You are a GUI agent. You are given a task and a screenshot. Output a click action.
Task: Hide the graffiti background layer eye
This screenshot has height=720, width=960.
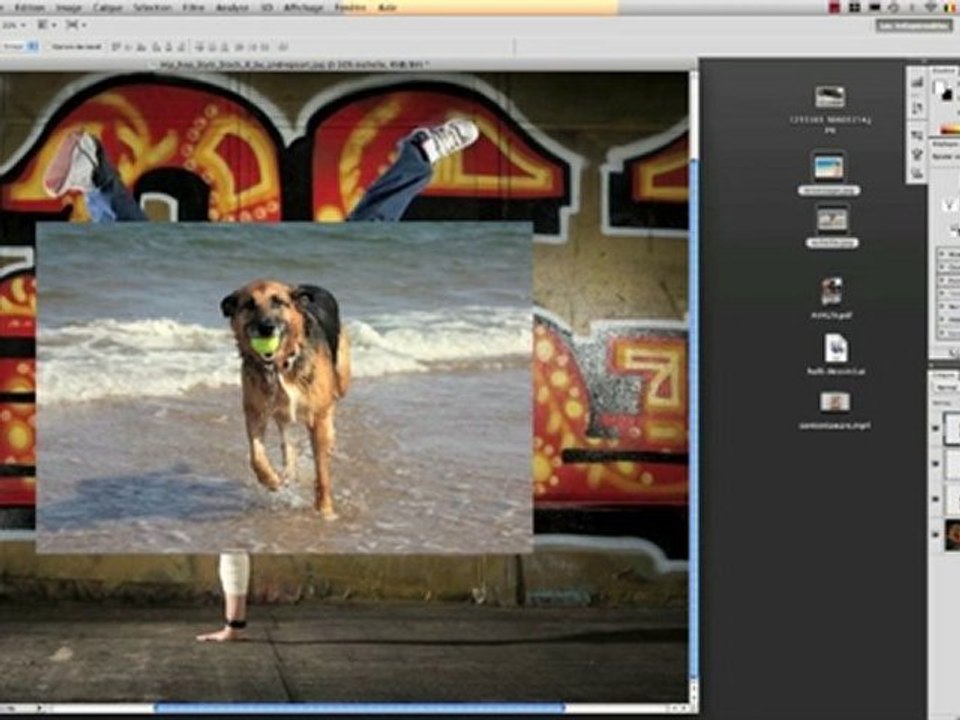[936, 534]
